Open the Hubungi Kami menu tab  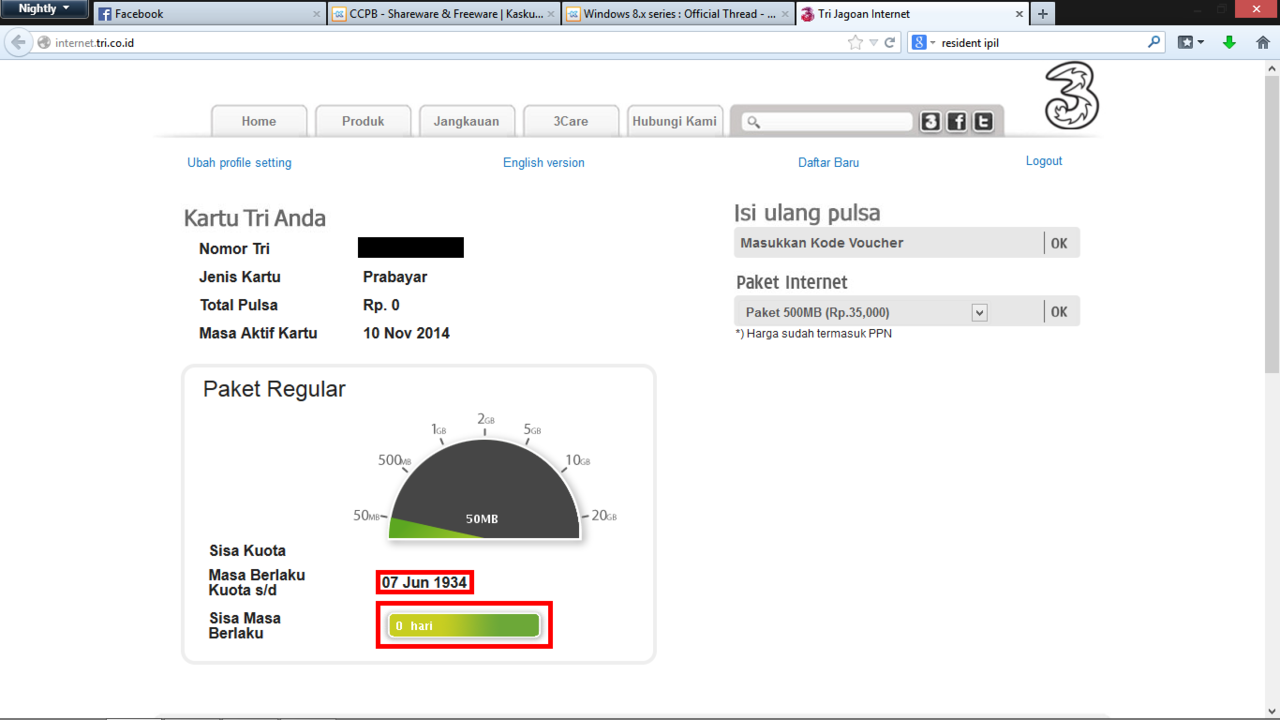click(x=675, y=121)
